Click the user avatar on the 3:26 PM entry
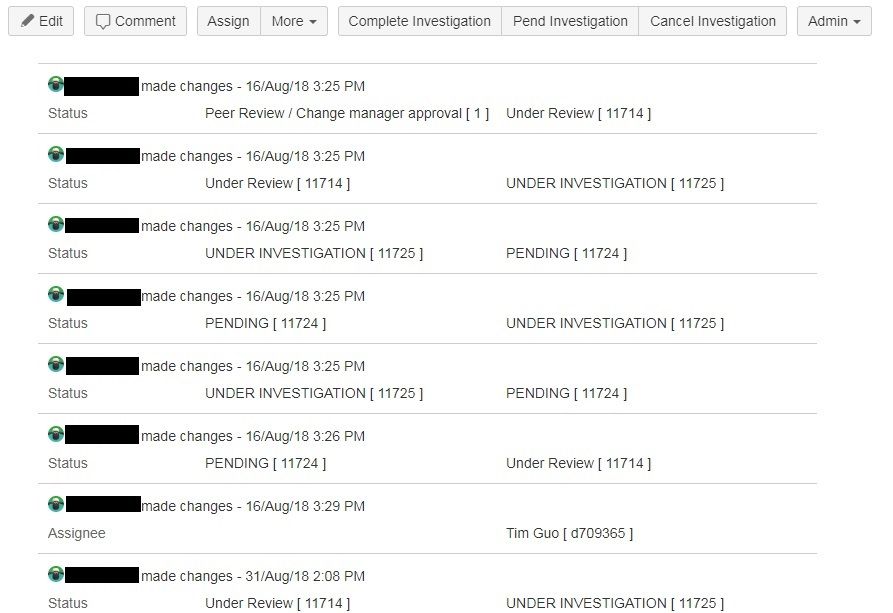 (x=56, y=434)
